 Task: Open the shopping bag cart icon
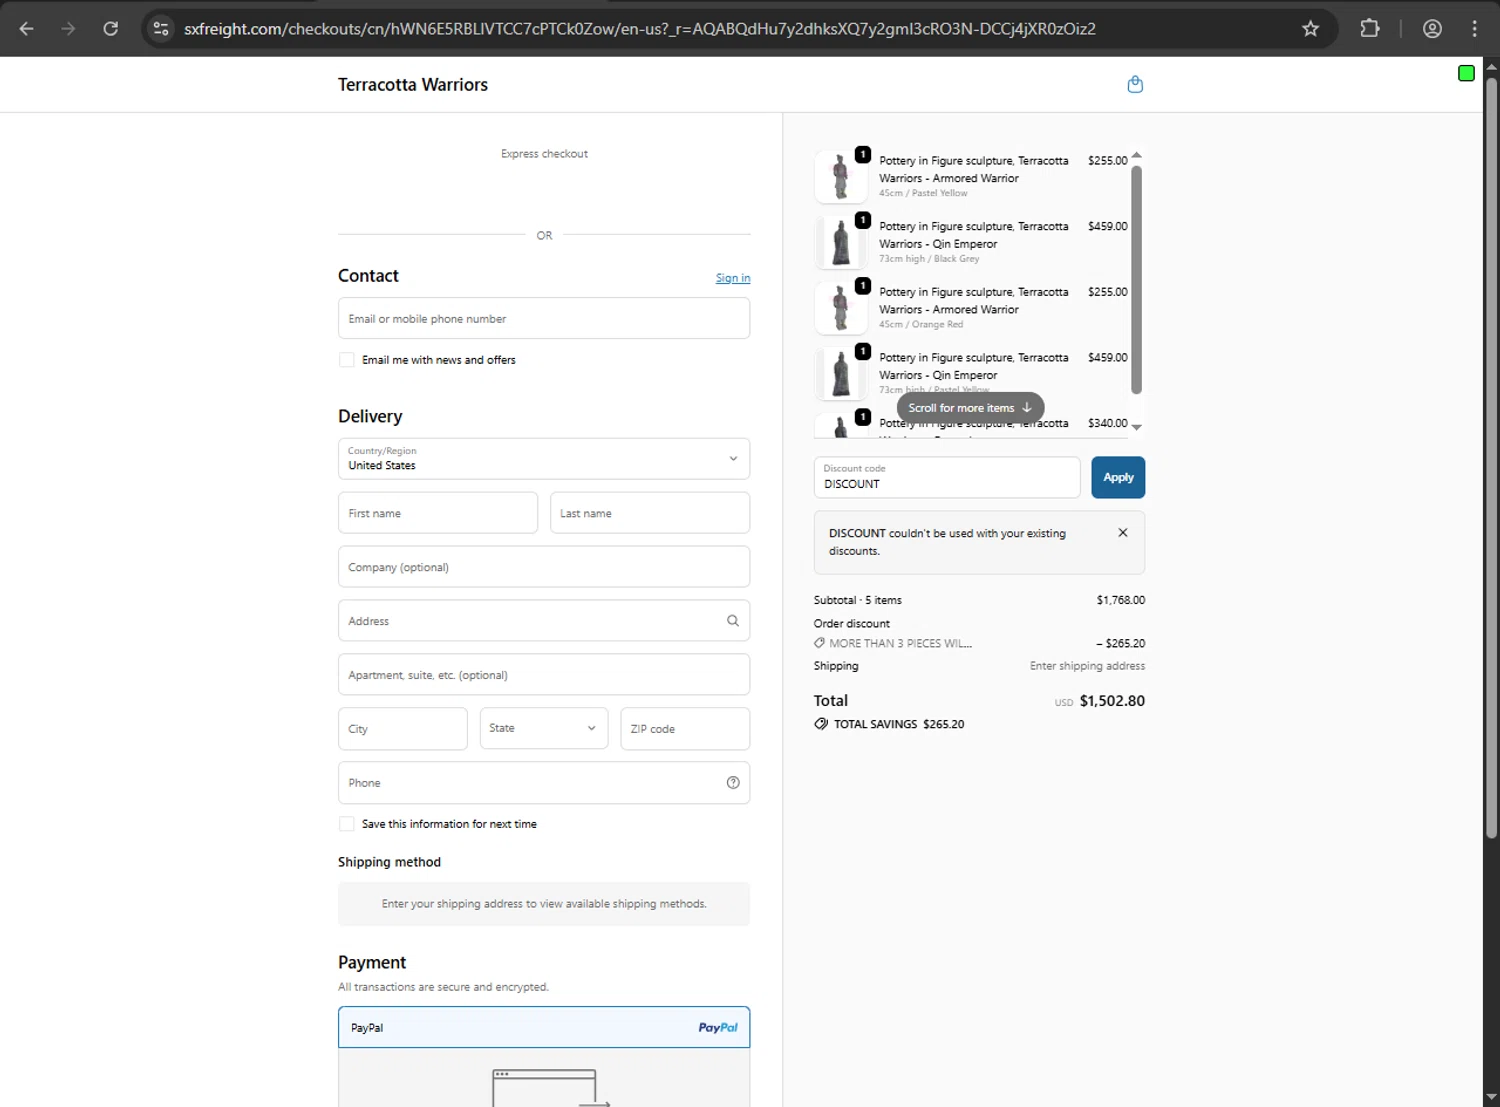[x=1135, y=85]
